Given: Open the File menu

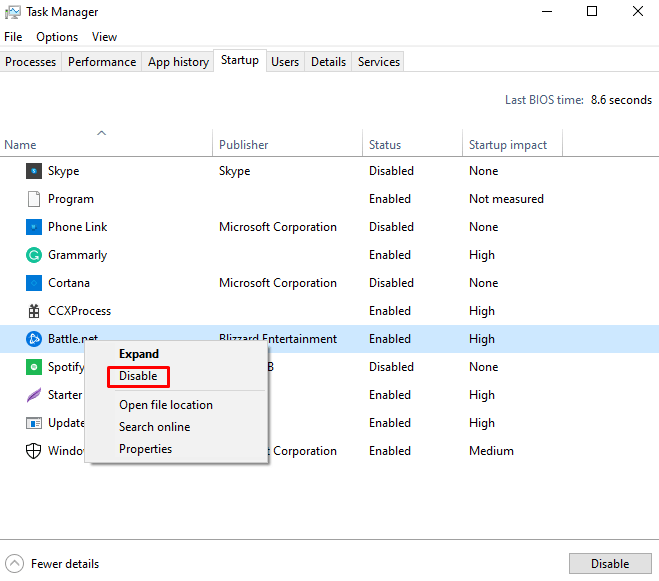Looking at the screenshot, I should pos(13,37).
